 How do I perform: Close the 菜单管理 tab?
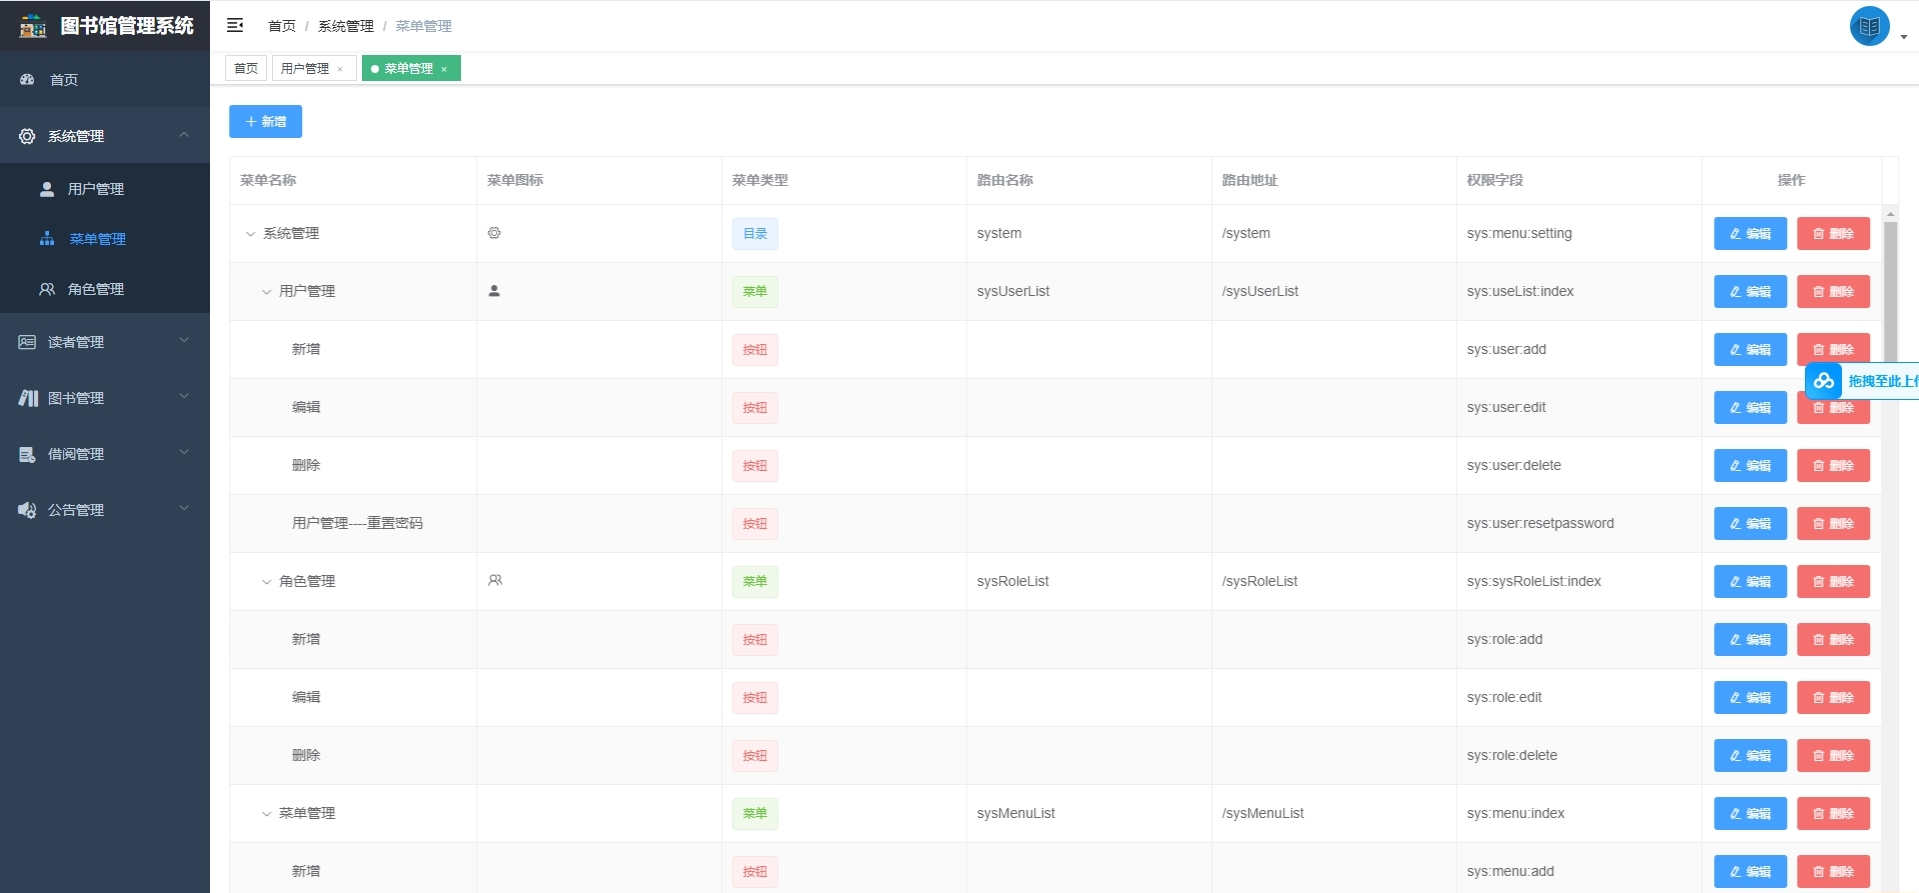pyautogui.click(x=444, y=69)
